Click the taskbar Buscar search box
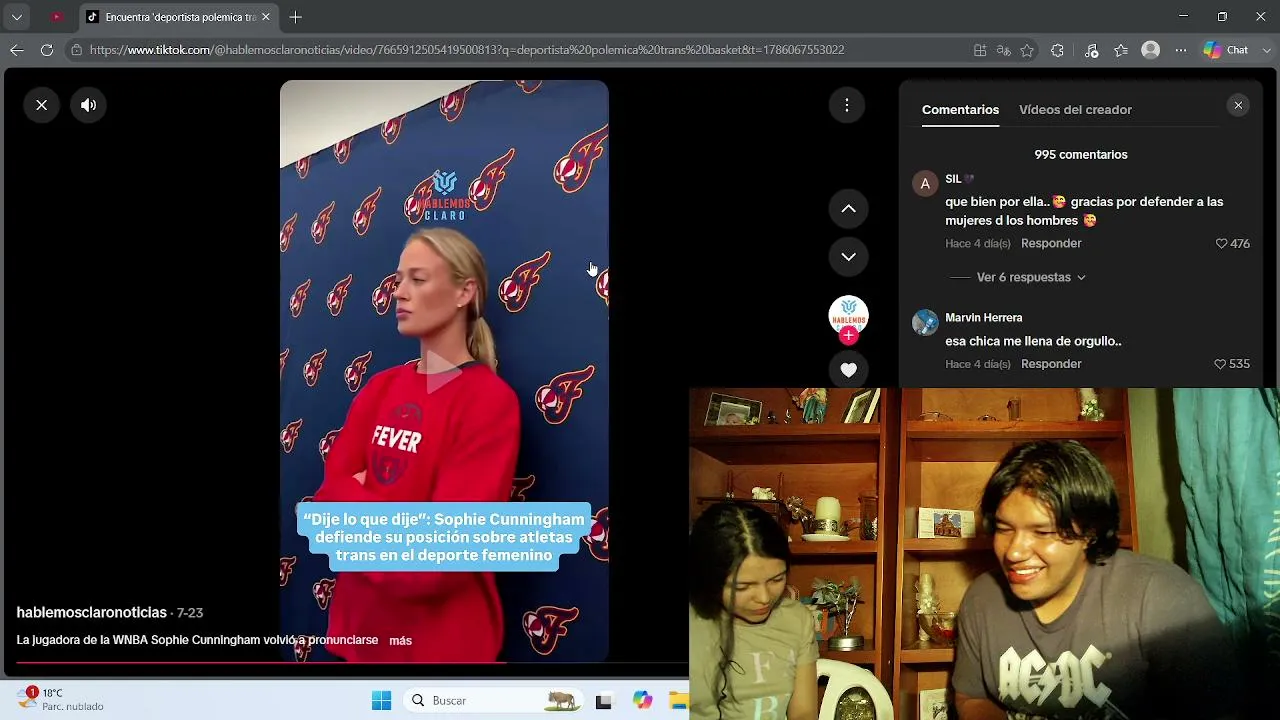This screenshot has height=720, width=1280. [493, 701]
